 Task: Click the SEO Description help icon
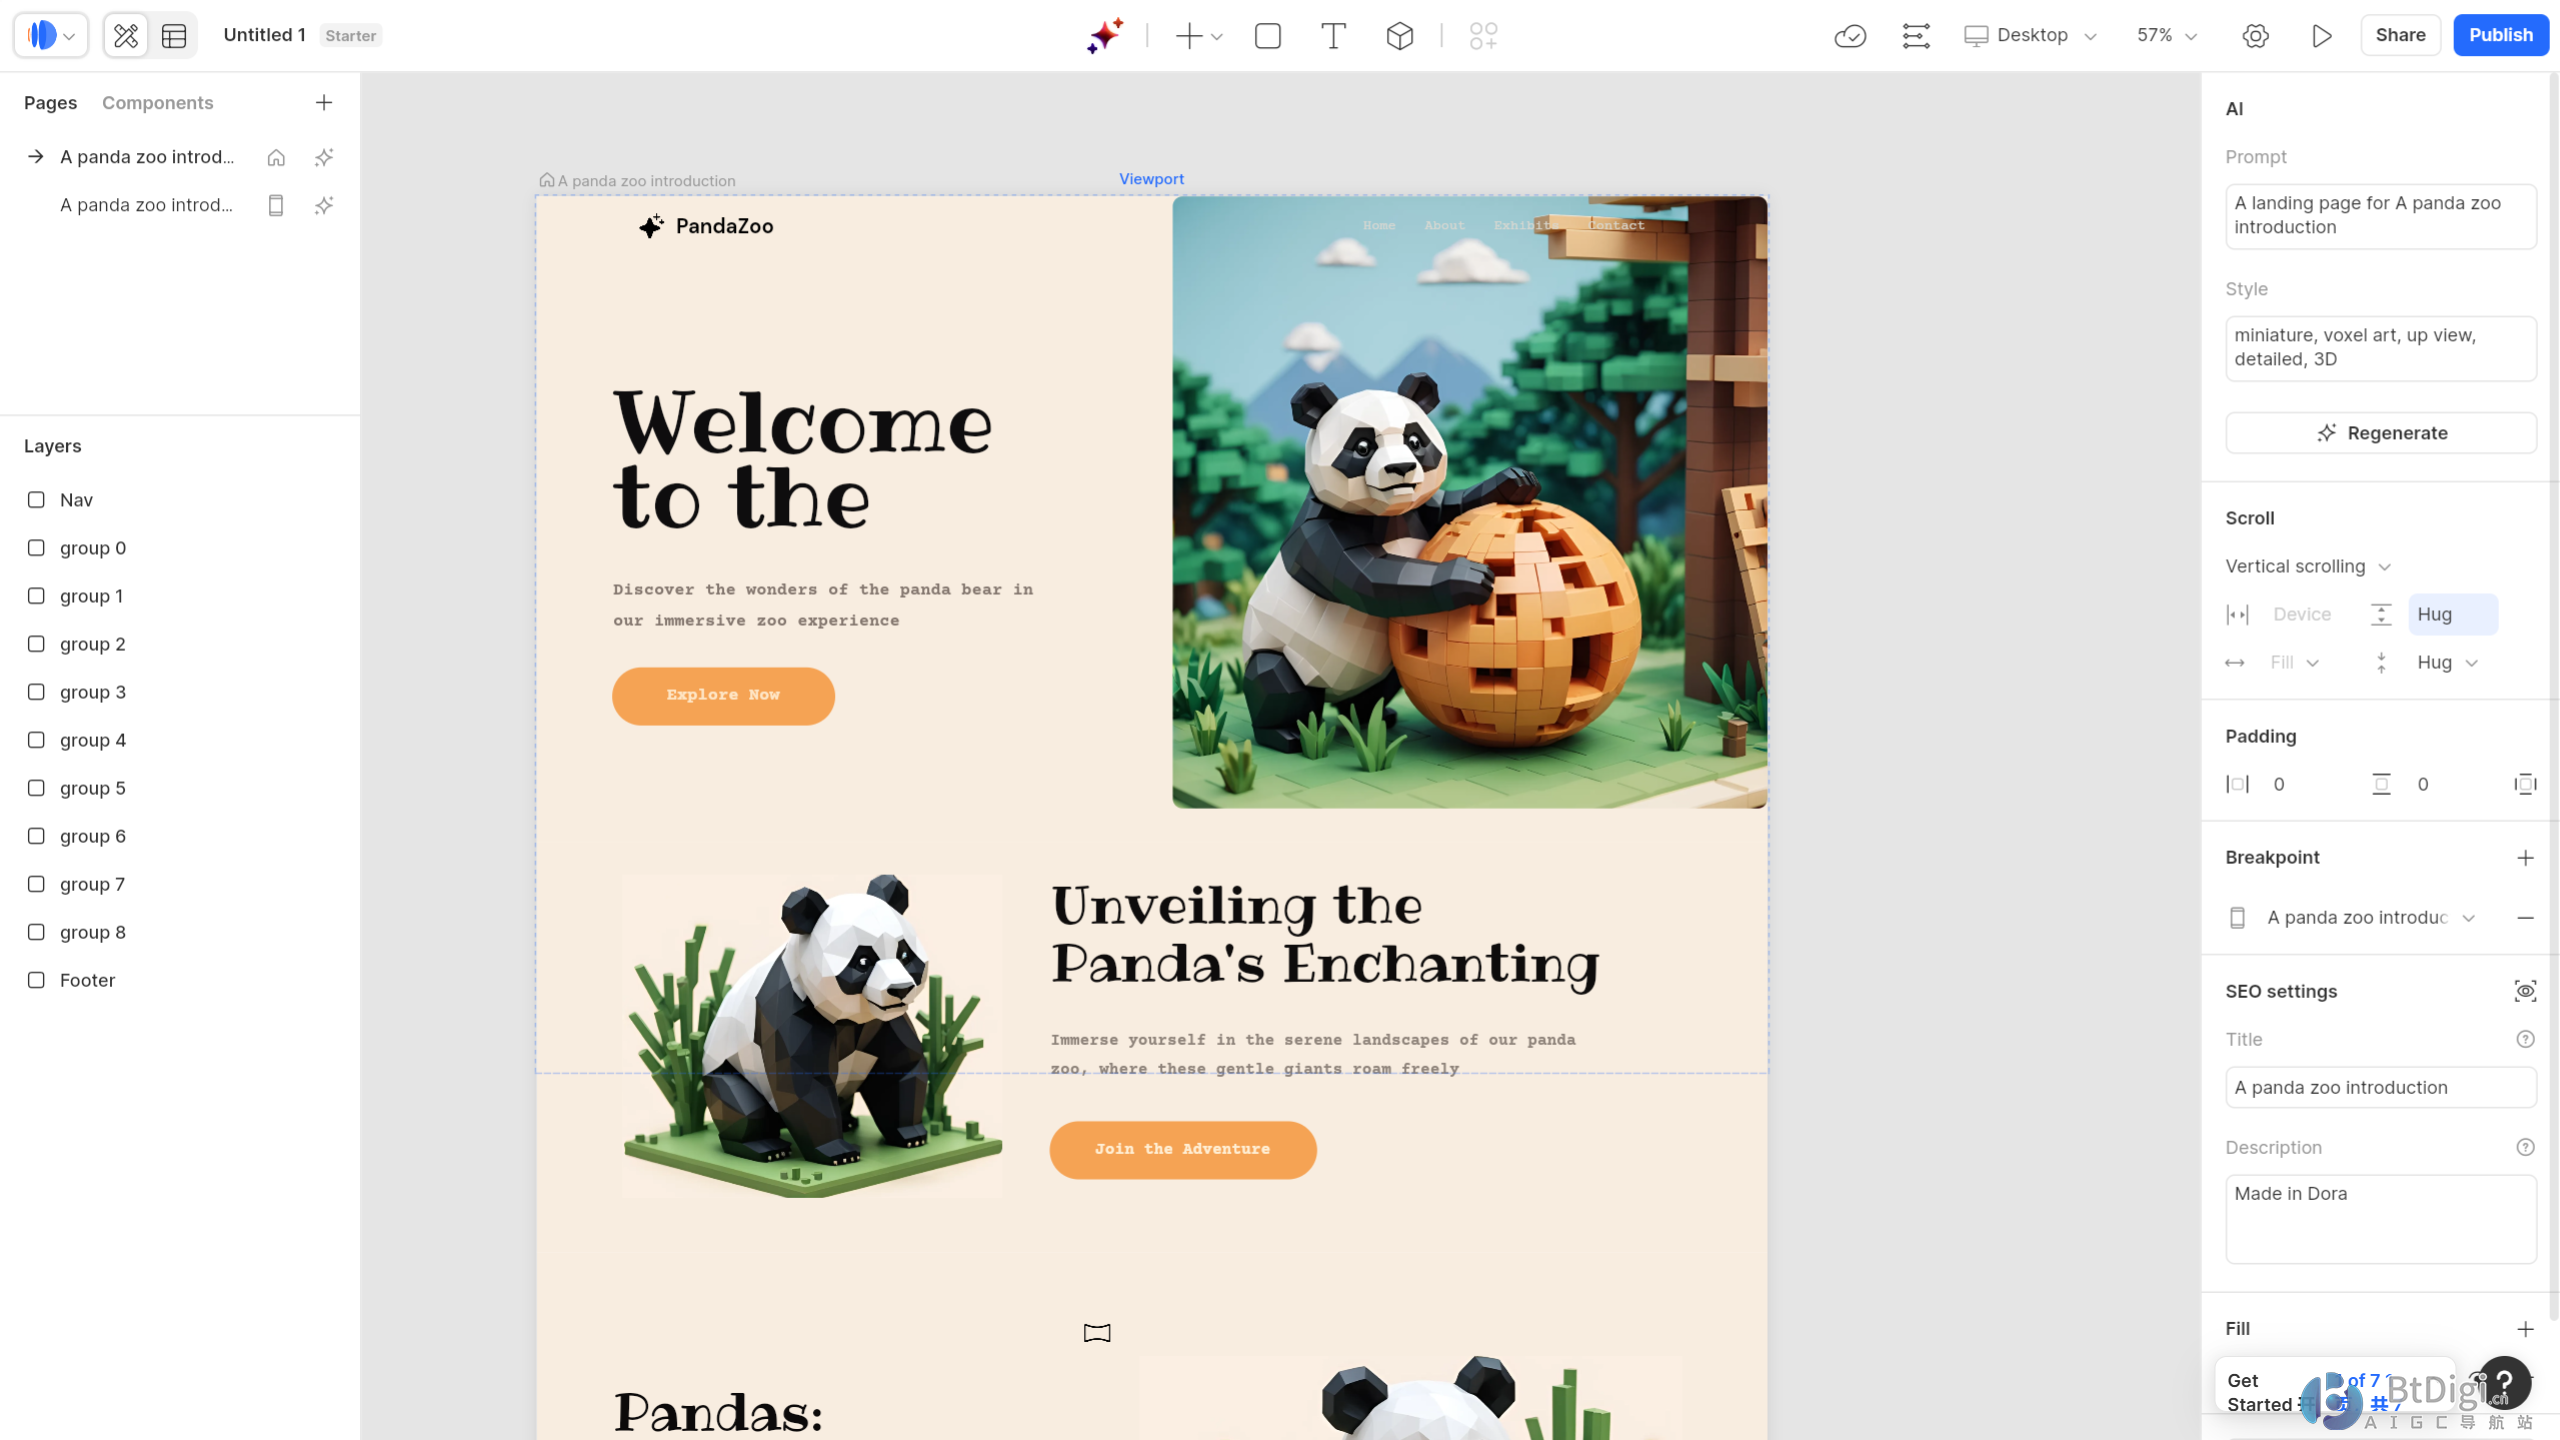point(2525,1148)
